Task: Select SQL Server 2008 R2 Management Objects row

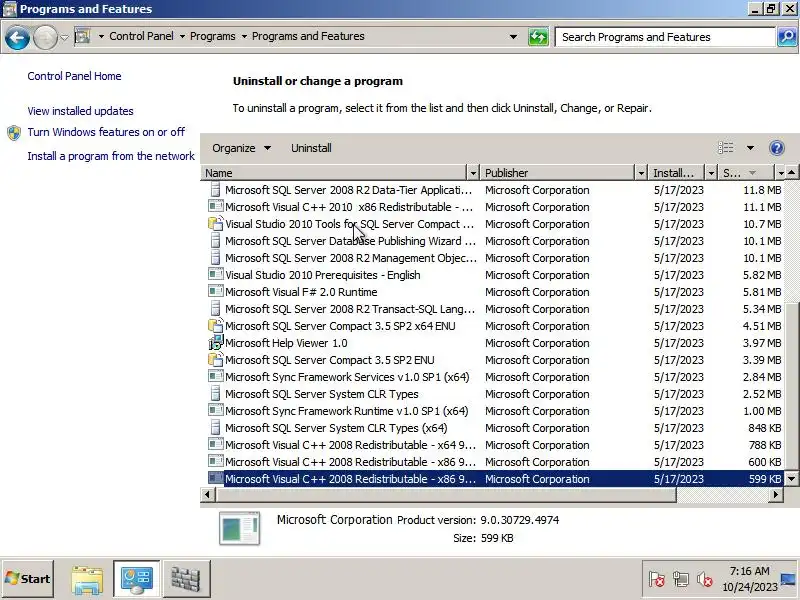Action: click(x=493, y=258)
